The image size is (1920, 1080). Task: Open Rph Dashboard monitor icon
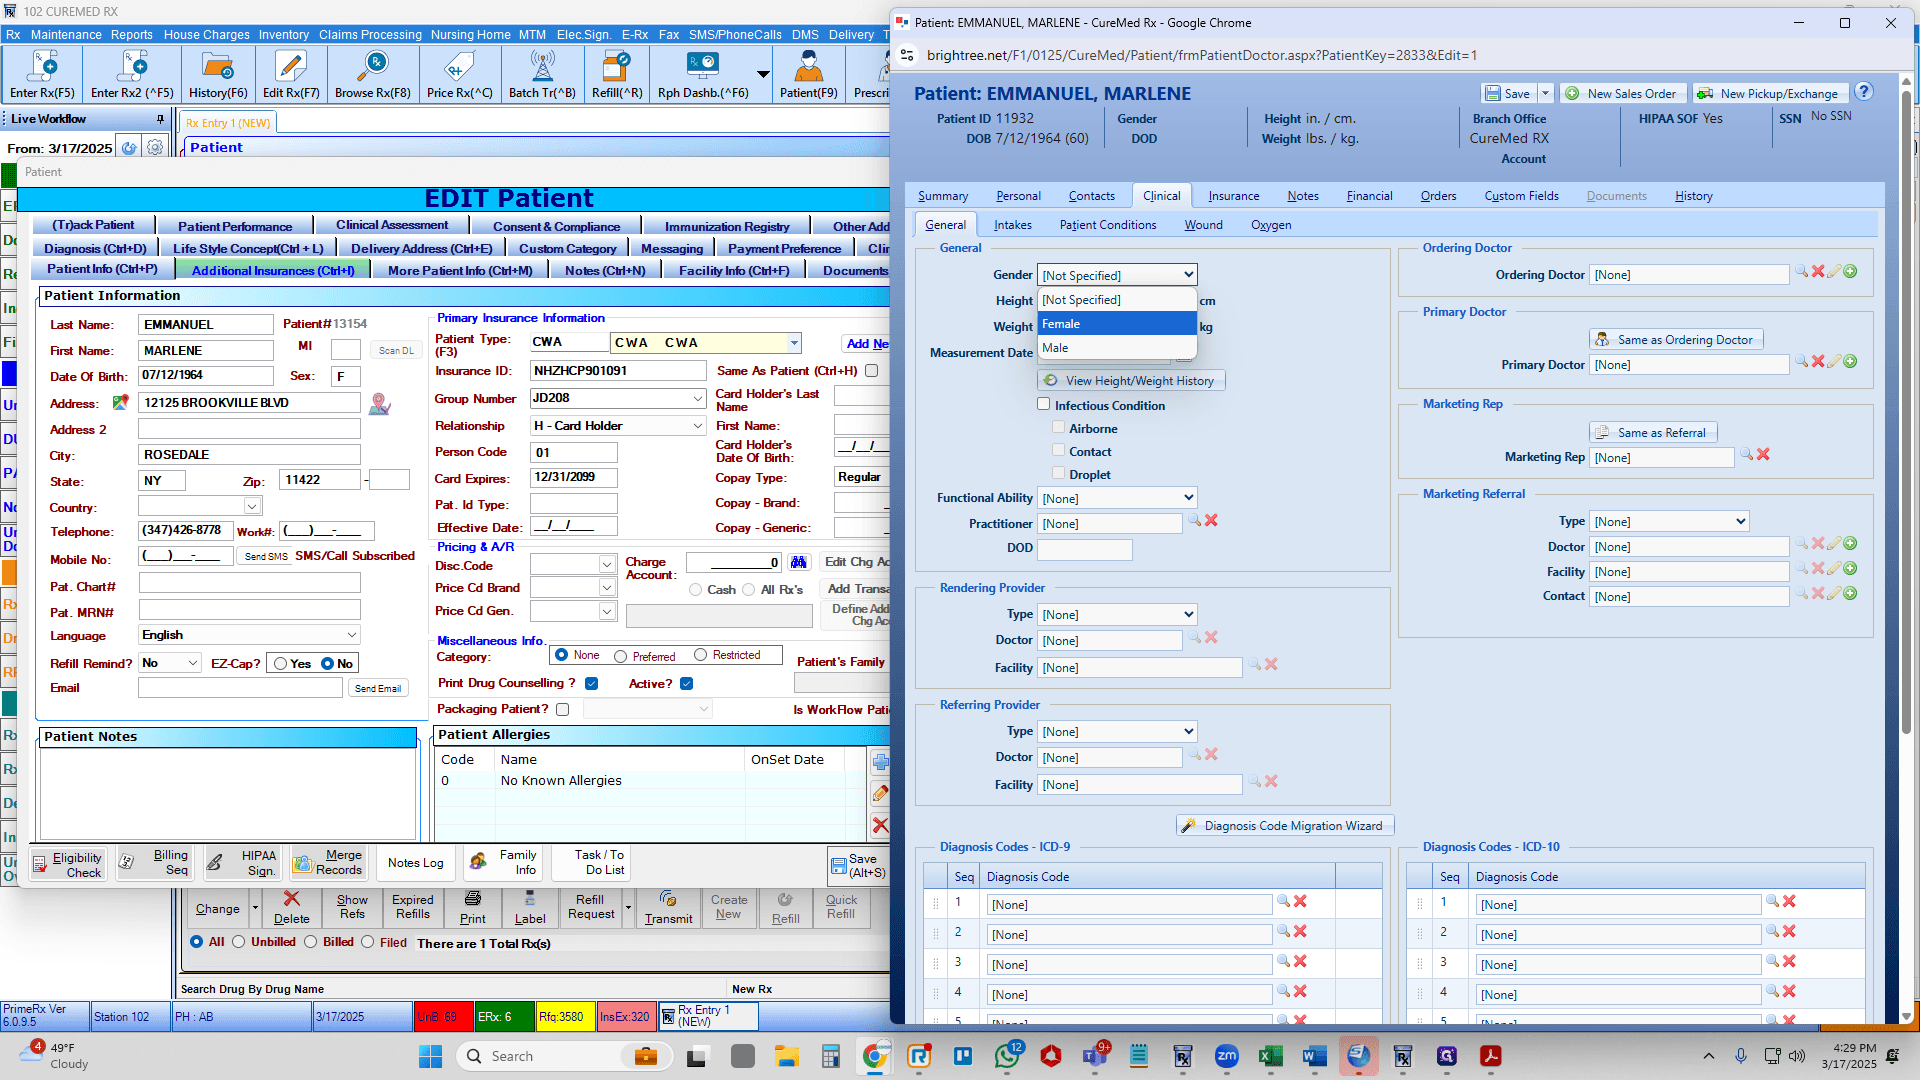point(703,75)
